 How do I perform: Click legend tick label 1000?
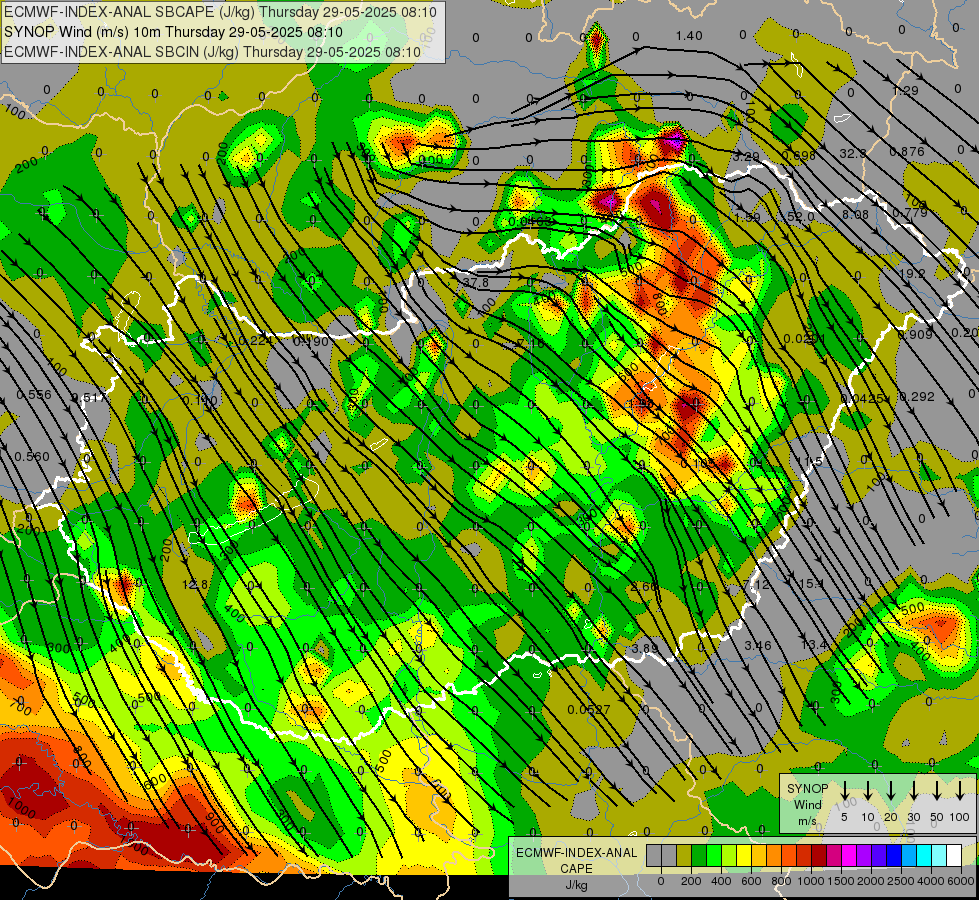tap(810, 881)
